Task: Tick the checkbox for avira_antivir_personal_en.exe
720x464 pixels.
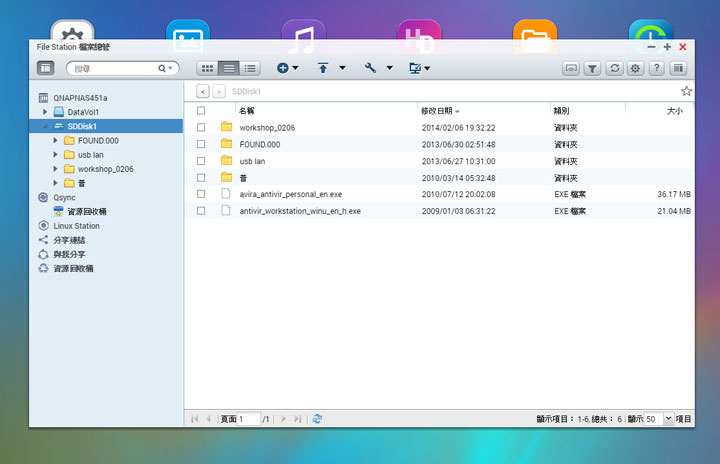Action: click(x=201, y=194)
